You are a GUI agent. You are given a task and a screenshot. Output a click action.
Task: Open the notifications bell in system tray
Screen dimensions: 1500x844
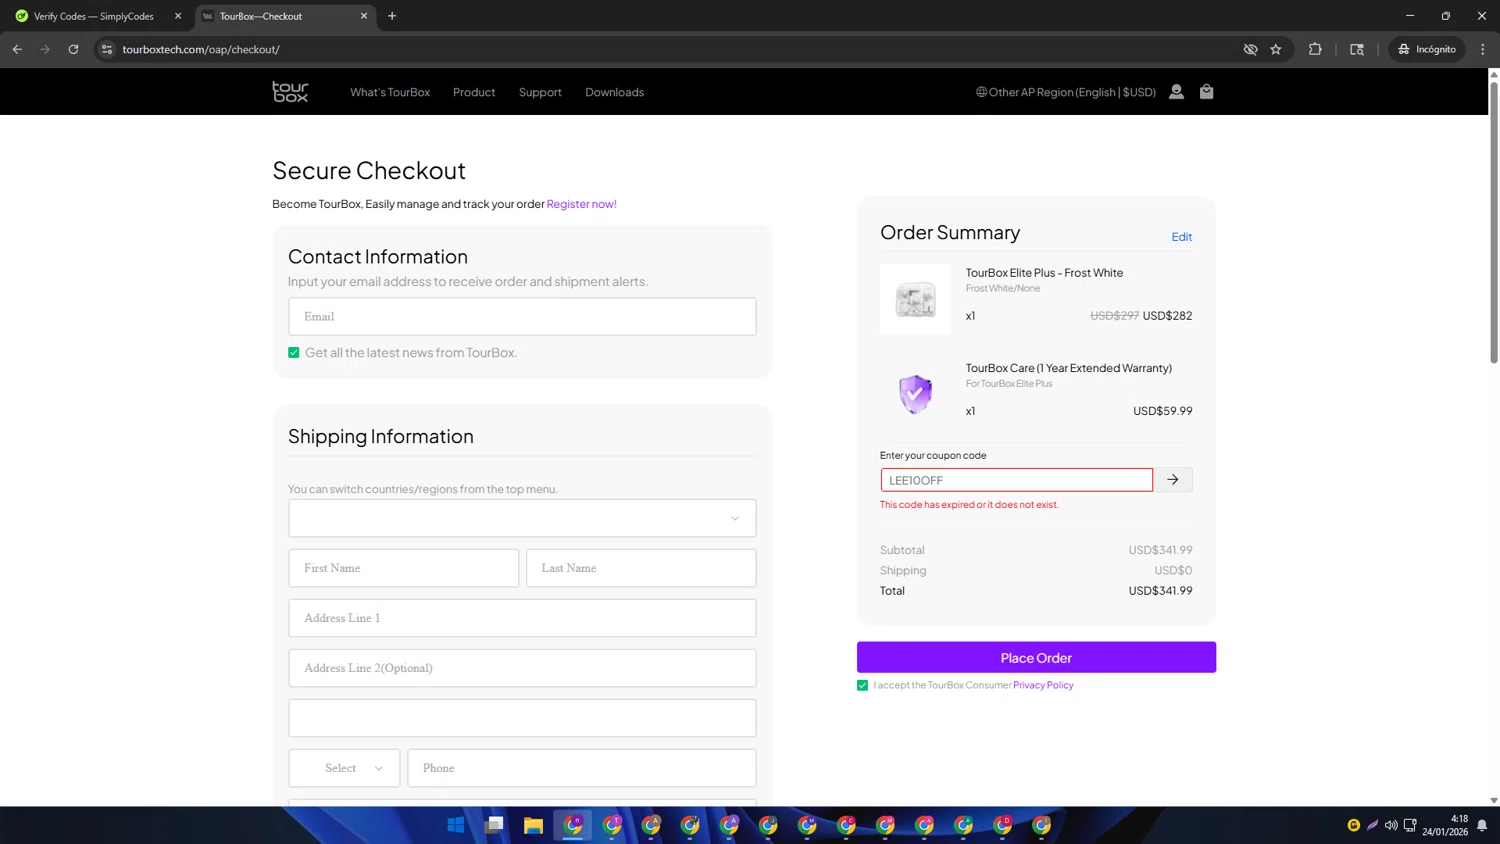click(x=1482, y=825)
